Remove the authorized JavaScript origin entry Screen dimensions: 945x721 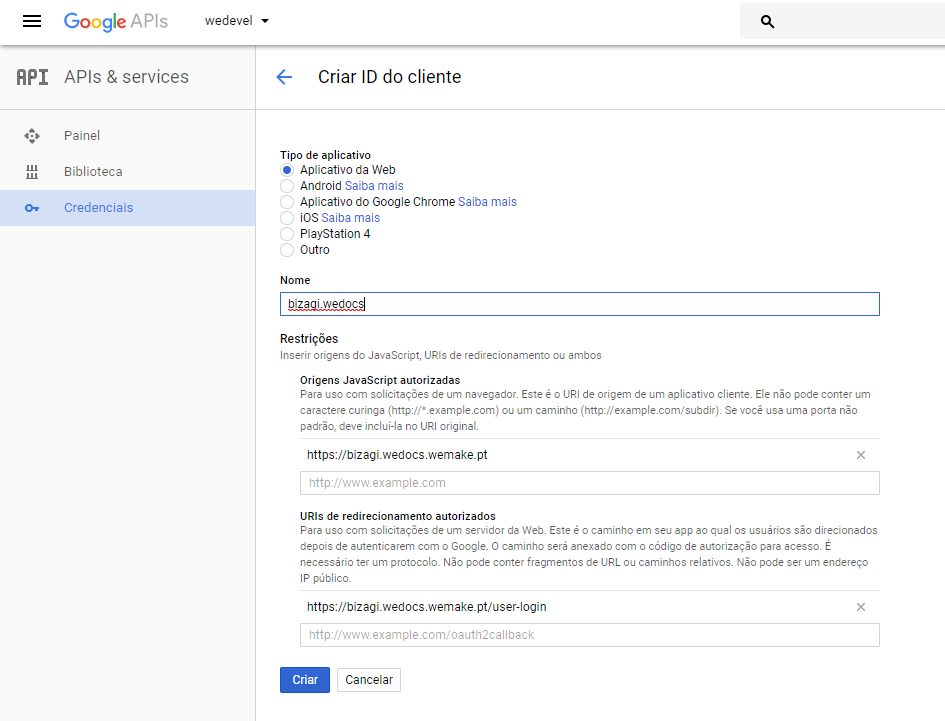pos(861,455)
